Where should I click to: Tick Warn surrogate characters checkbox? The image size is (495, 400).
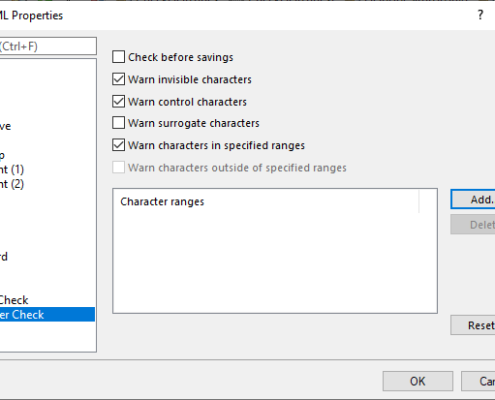click(119, 123)
